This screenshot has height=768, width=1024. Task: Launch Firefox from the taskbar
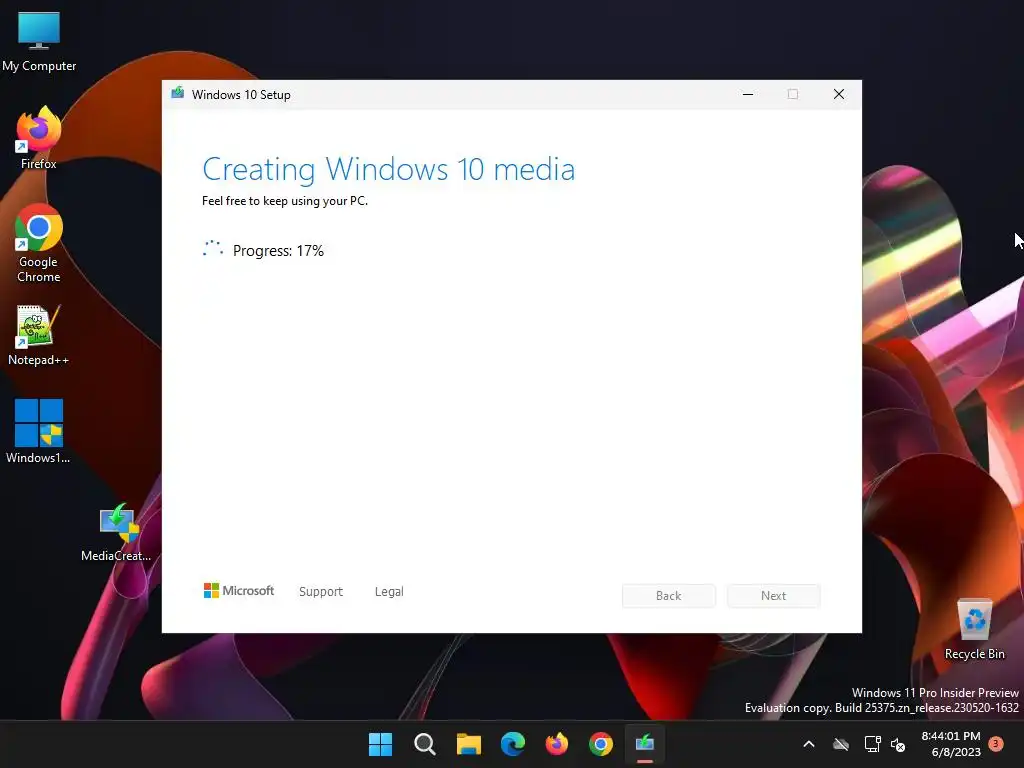tap(556, 744)
